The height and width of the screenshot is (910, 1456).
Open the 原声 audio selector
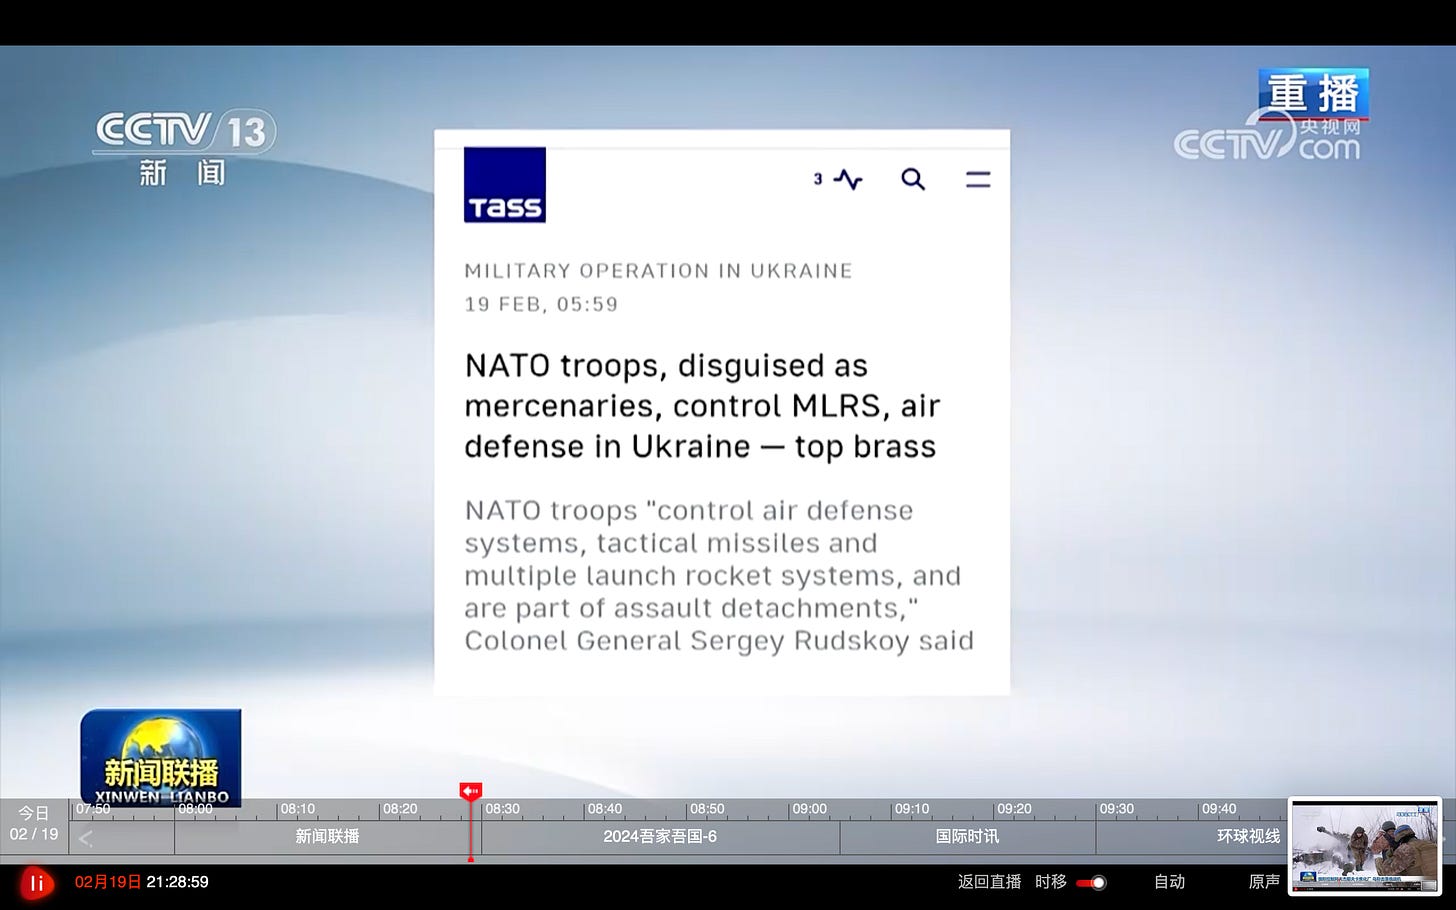tap(1264, 882)
